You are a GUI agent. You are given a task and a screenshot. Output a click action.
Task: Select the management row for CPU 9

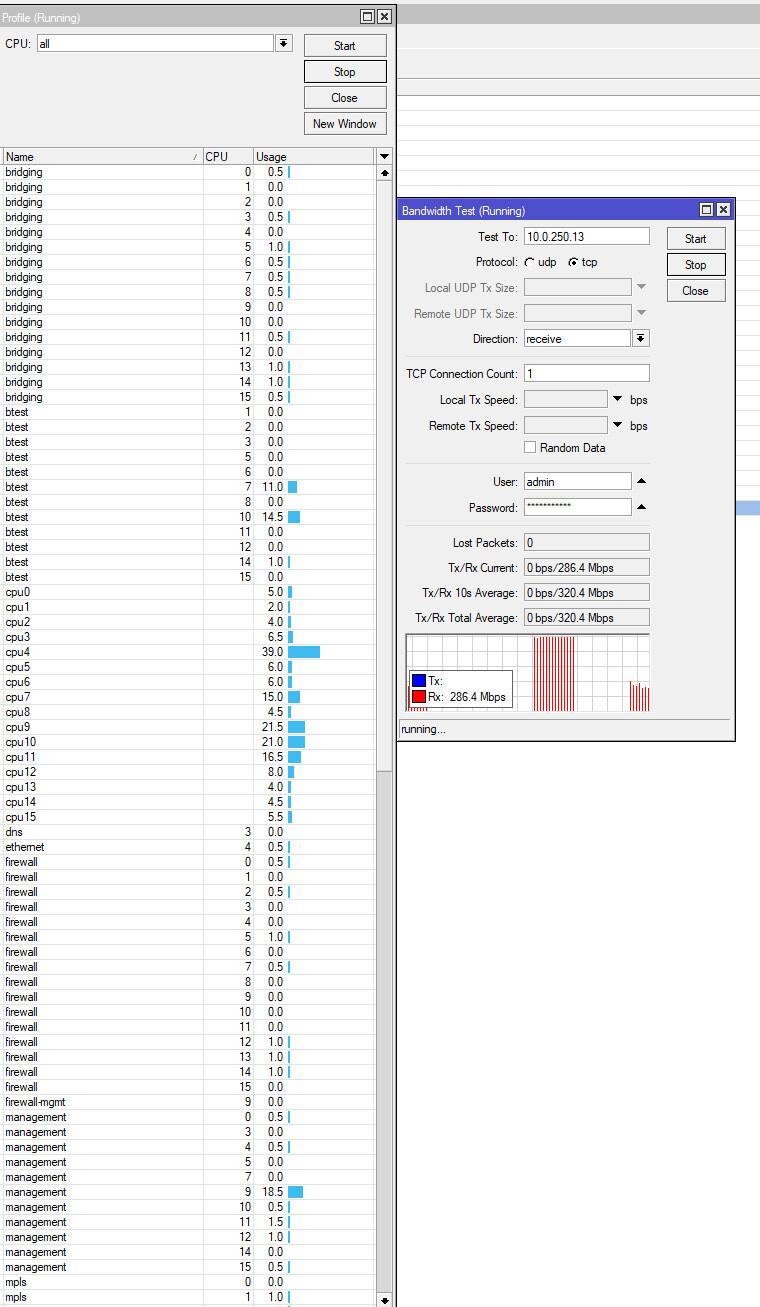pos(189,1192)
